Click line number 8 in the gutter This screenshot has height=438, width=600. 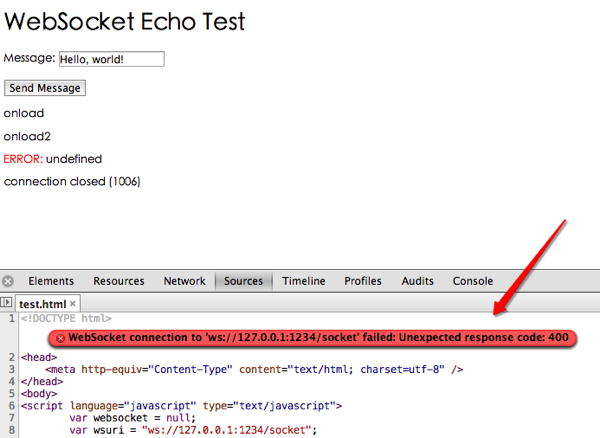(x=11, y=430)
